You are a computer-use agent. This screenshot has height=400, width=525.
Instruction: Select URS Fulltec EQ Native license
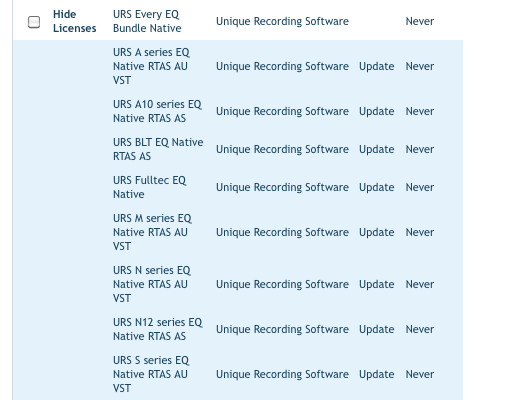click(149, 187)
